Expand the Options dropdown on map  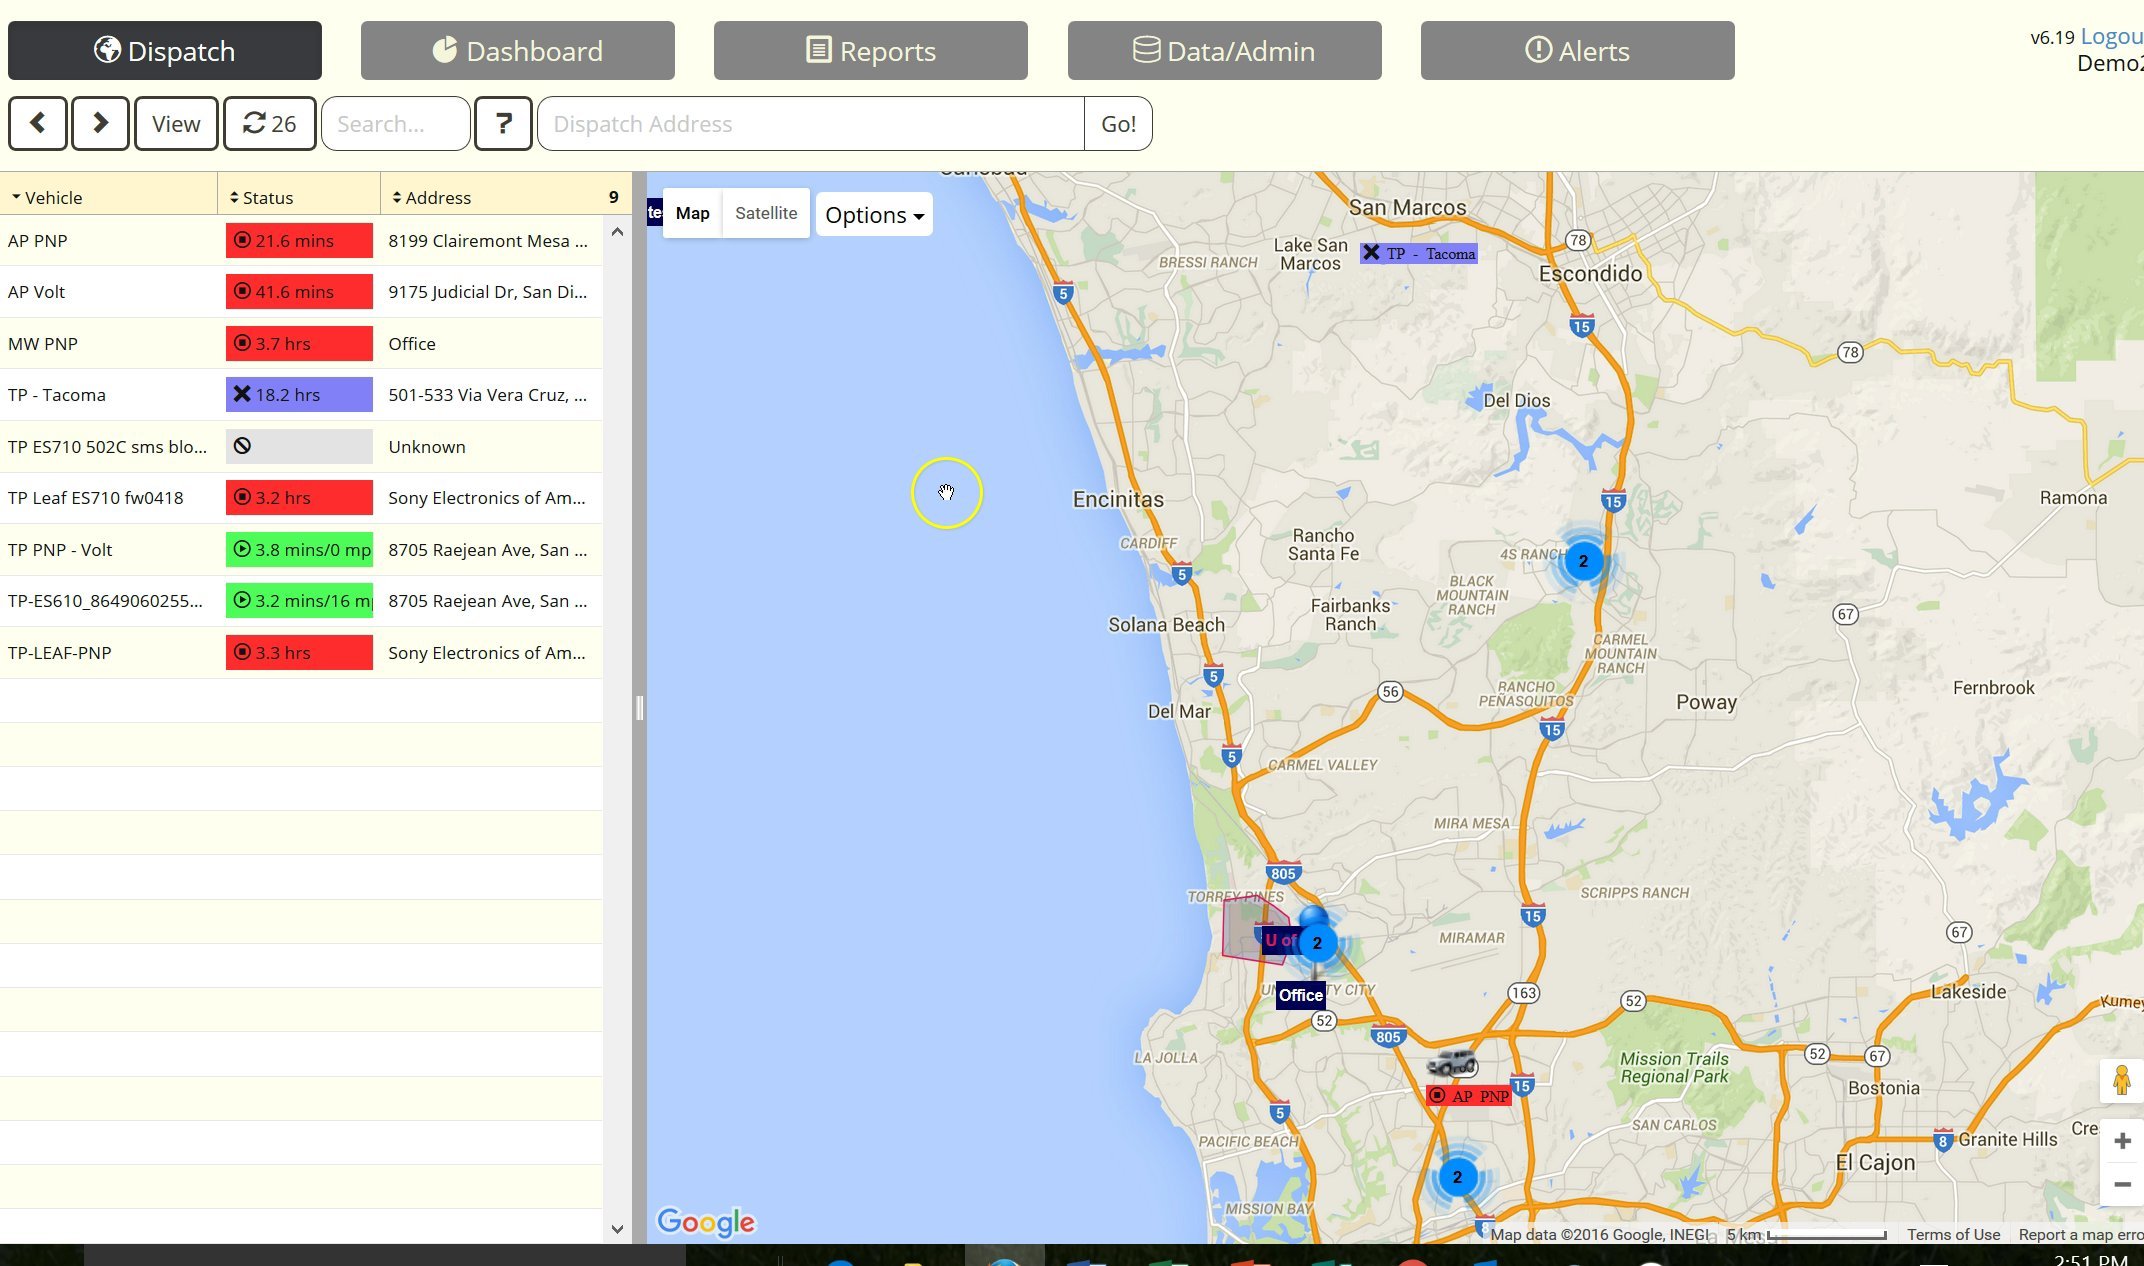coord(874,215)
